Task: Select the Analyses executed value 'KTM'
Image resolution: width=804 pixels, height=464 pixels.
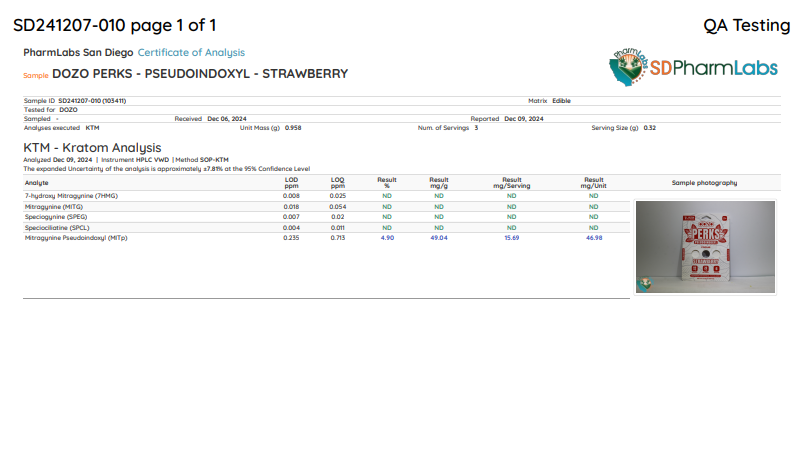Action: [x=92, y=128]
